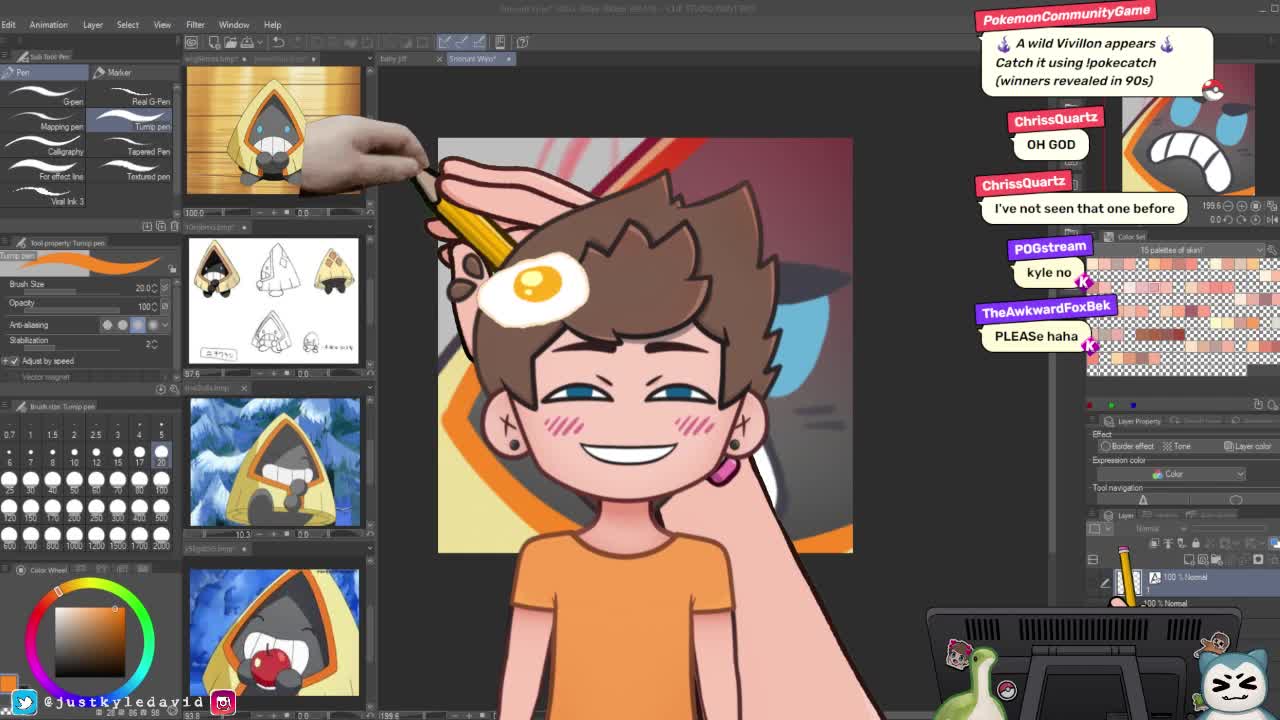Select the Calligraphy brush
The height and width of the screenshot is (720, 1280).
(44, 146)
